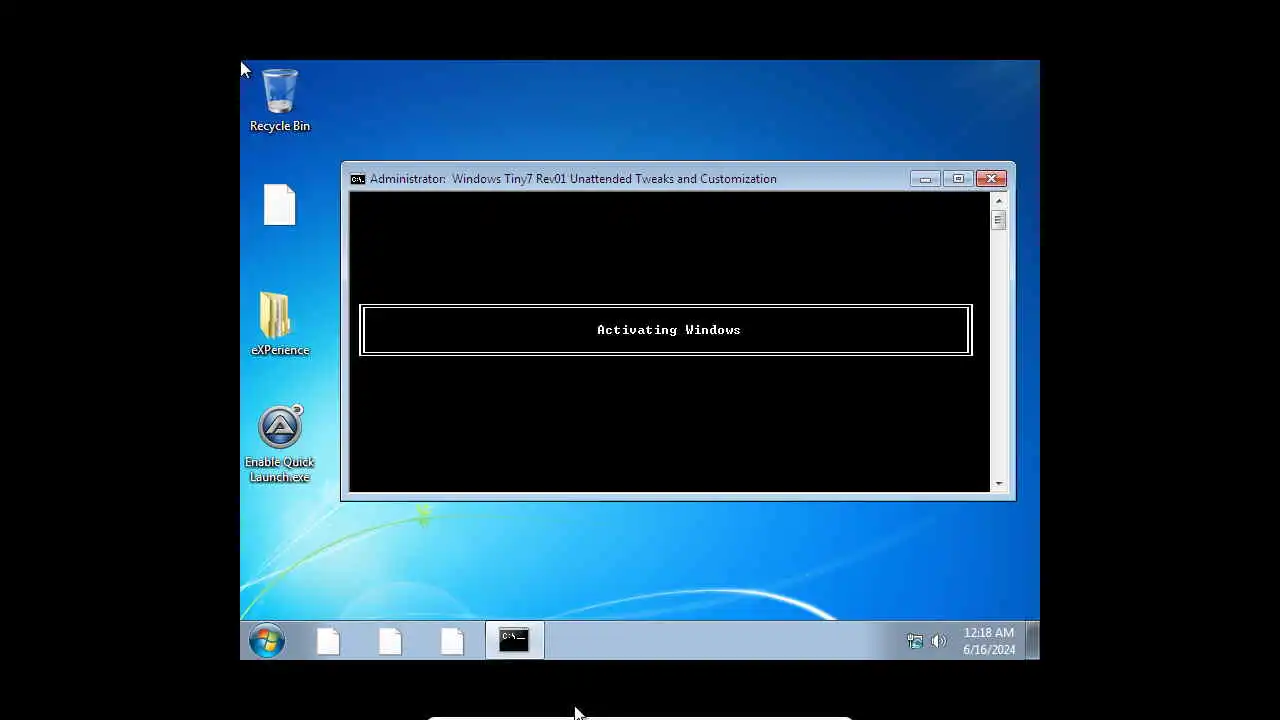Screen dimensions: 1280x720
Task: Select the unnamed blank file on desktop
Action: click(280, 205)
